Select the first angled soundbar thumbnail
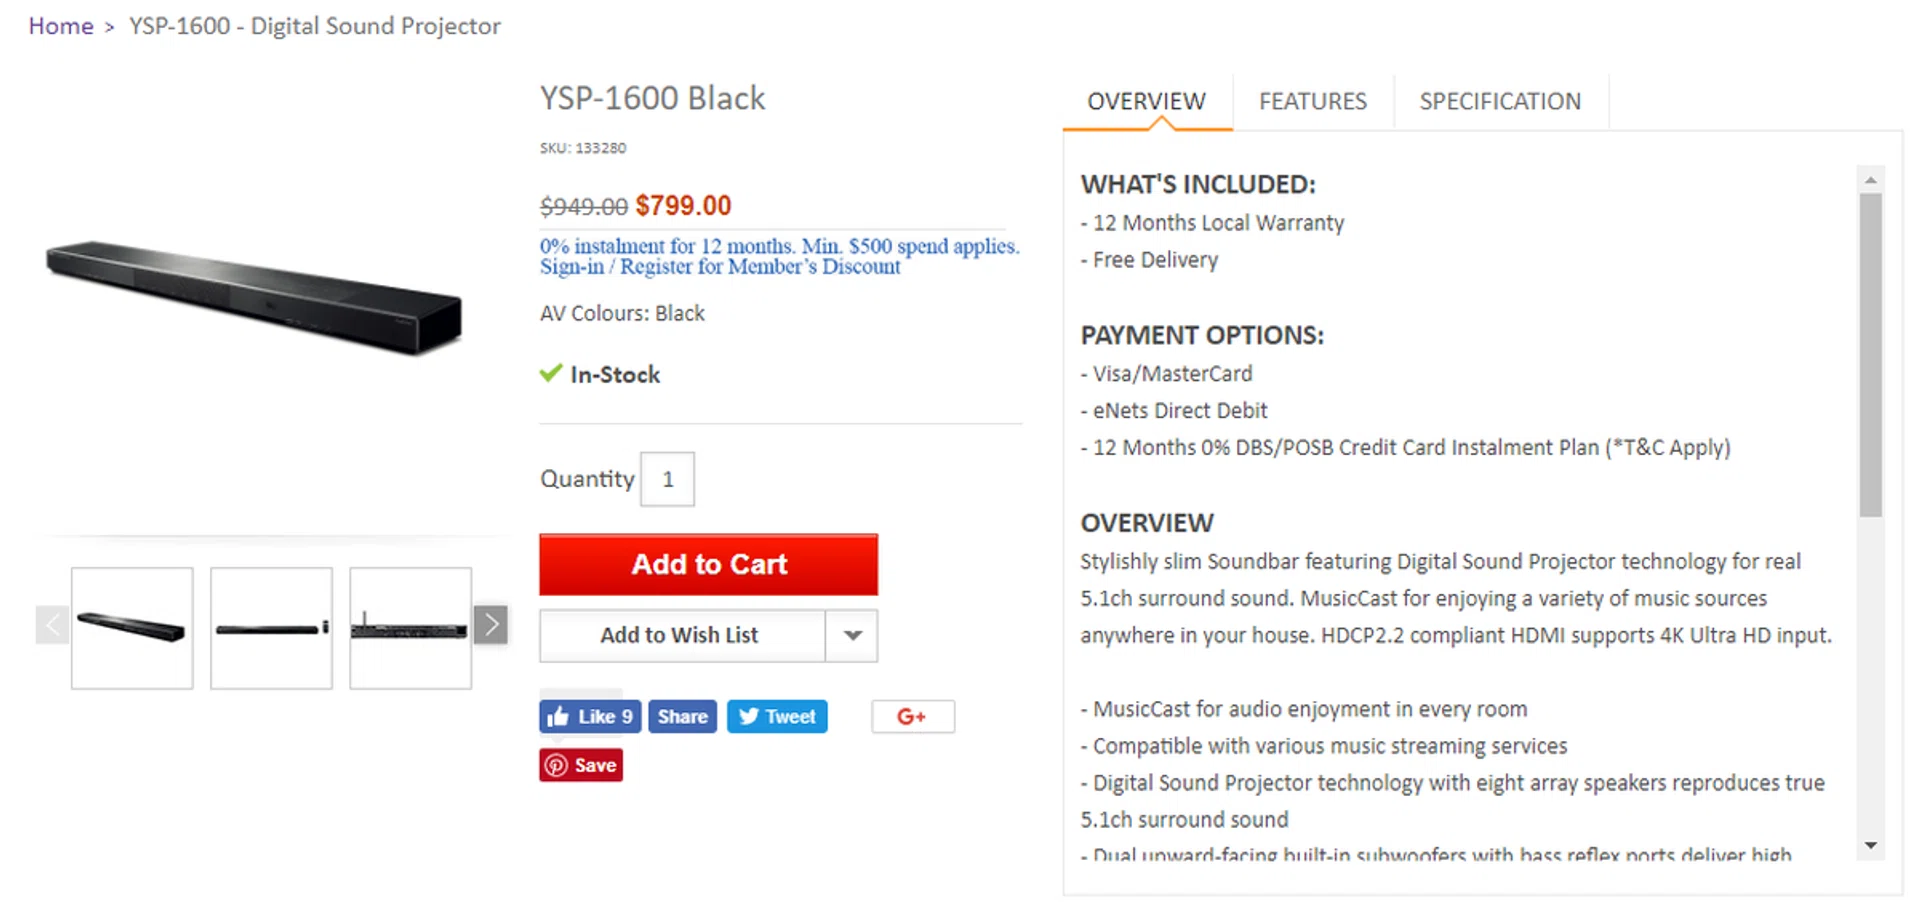This screenshot has width=1920, height=909. [x=132, y=628]
